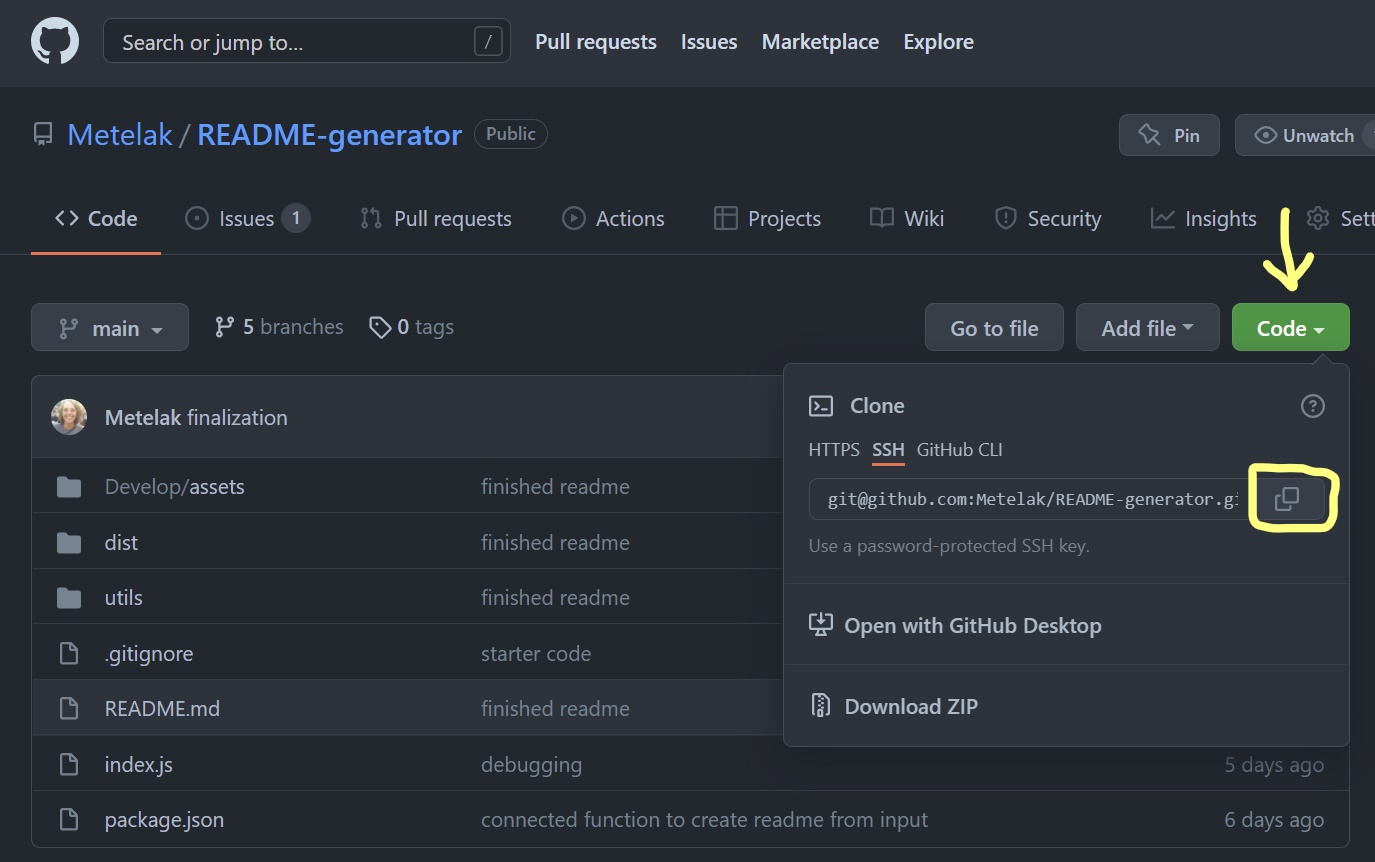
Task: Open the Add file dropdown
Action: [x=1147, y=327]
